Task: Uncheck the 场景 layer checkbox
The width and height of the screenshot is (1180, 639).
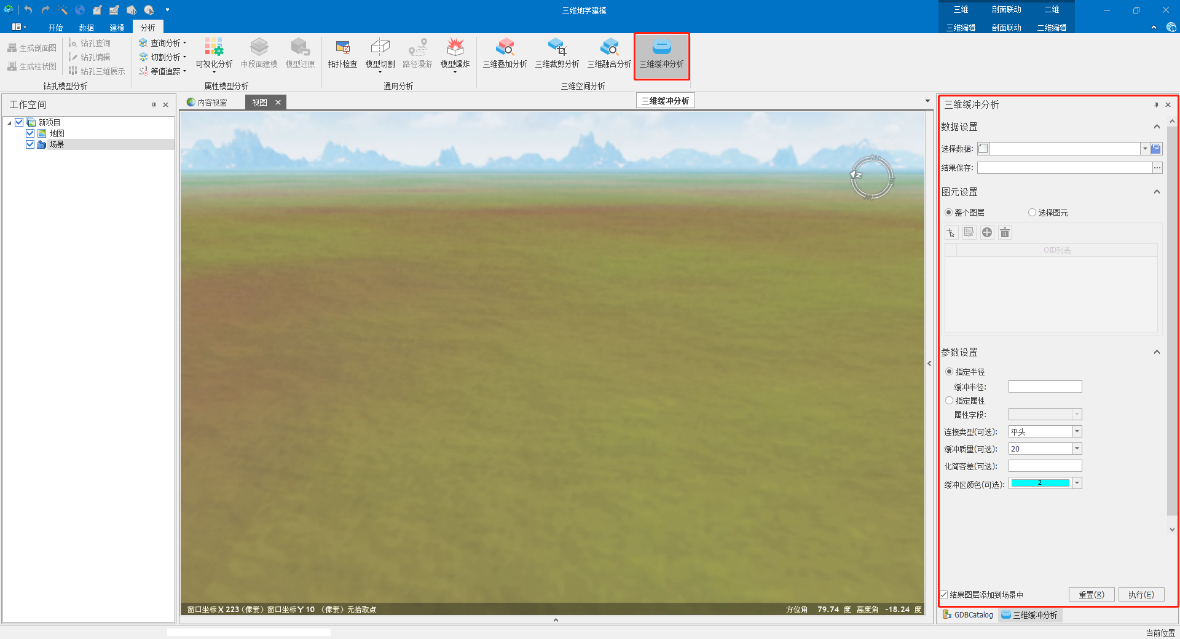Action: click(30, 144)
